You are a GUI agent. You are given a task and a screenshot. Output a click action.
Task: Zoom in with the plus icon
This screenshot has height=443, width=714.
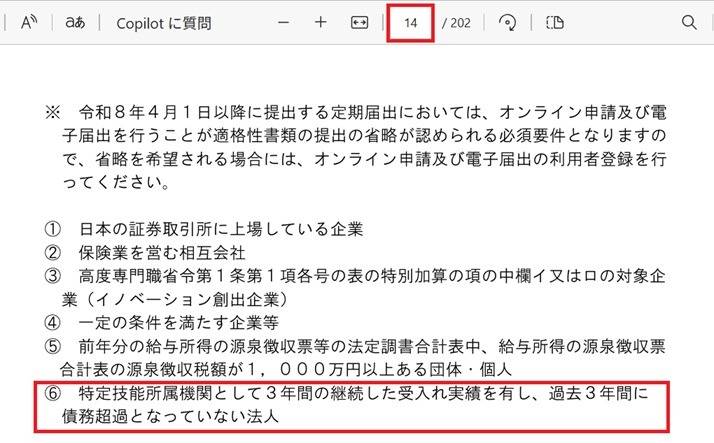pos(321,22)
